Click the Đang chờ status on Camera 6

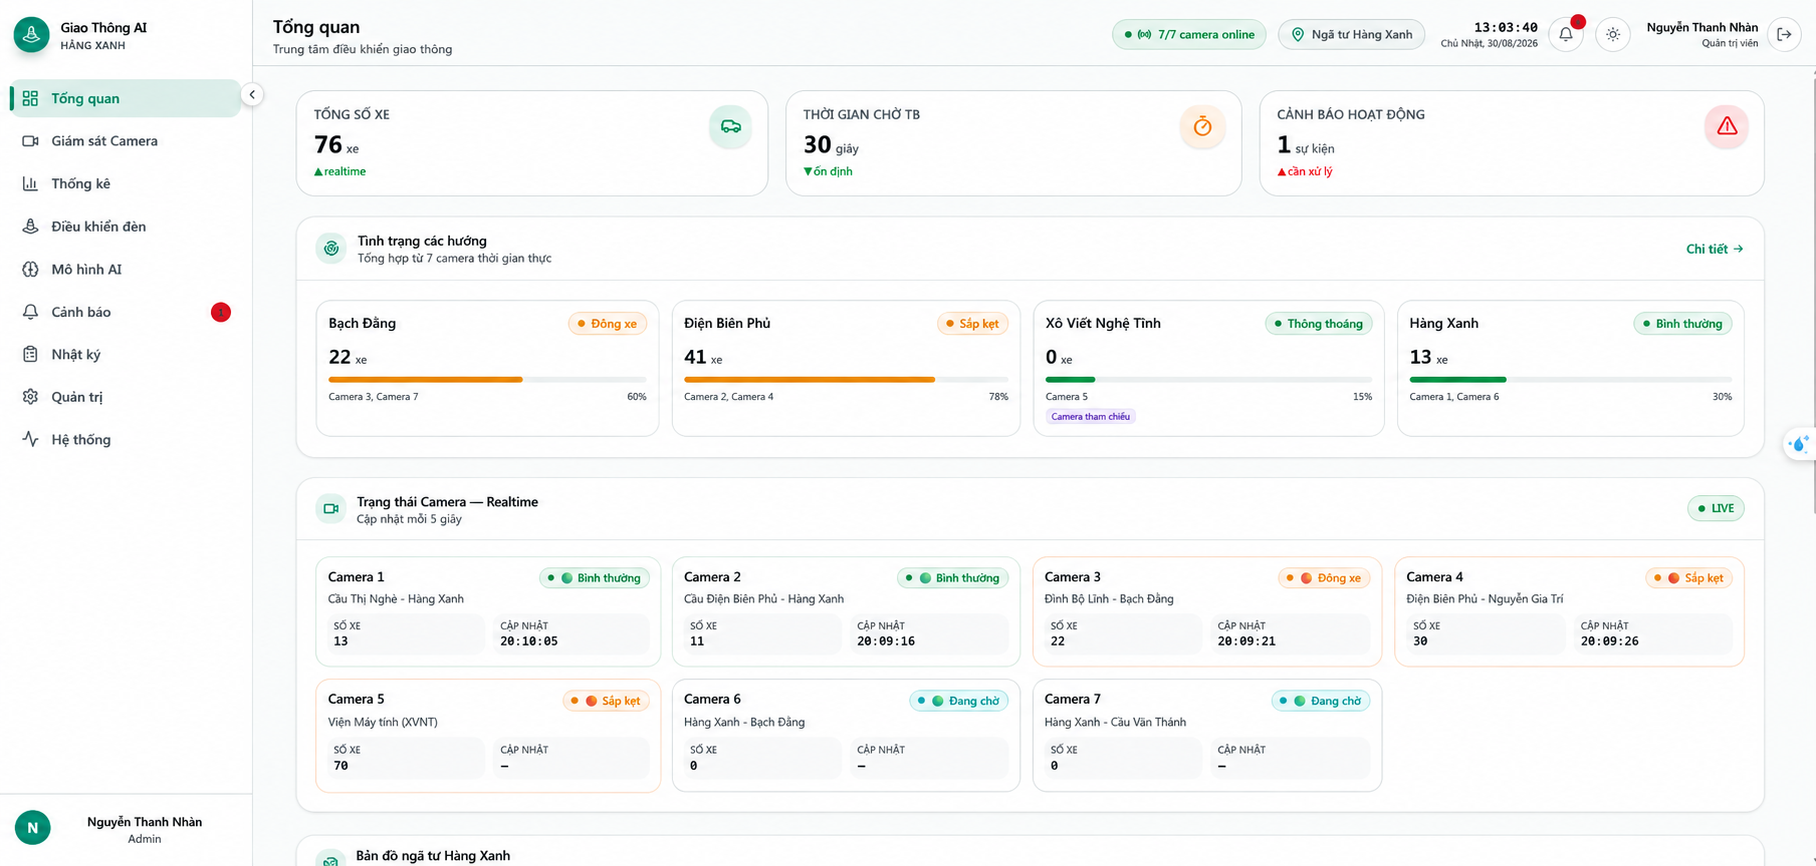[959, 701]
